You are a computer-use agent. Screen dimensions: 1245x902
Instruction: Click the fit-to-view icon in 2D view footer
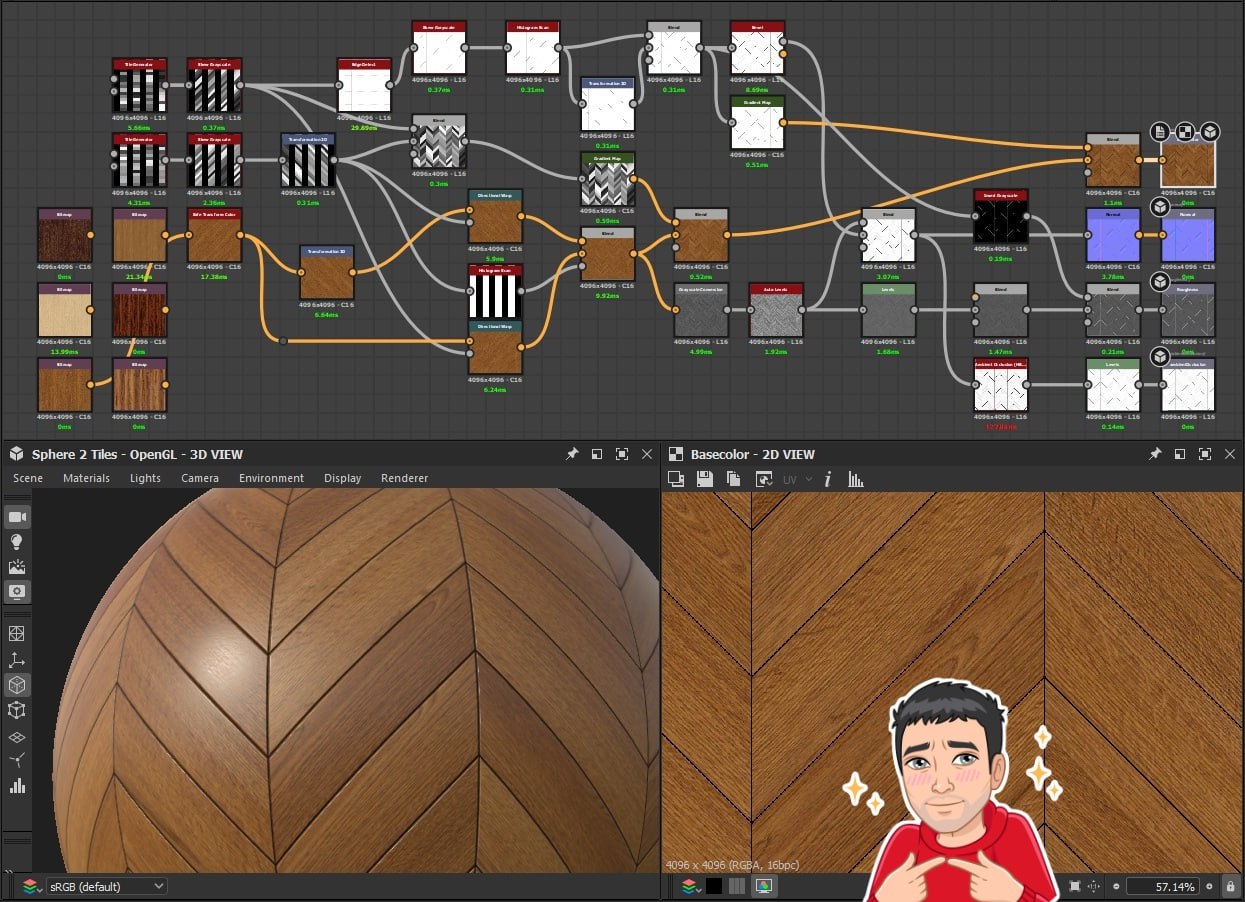tap(1075, 886)
